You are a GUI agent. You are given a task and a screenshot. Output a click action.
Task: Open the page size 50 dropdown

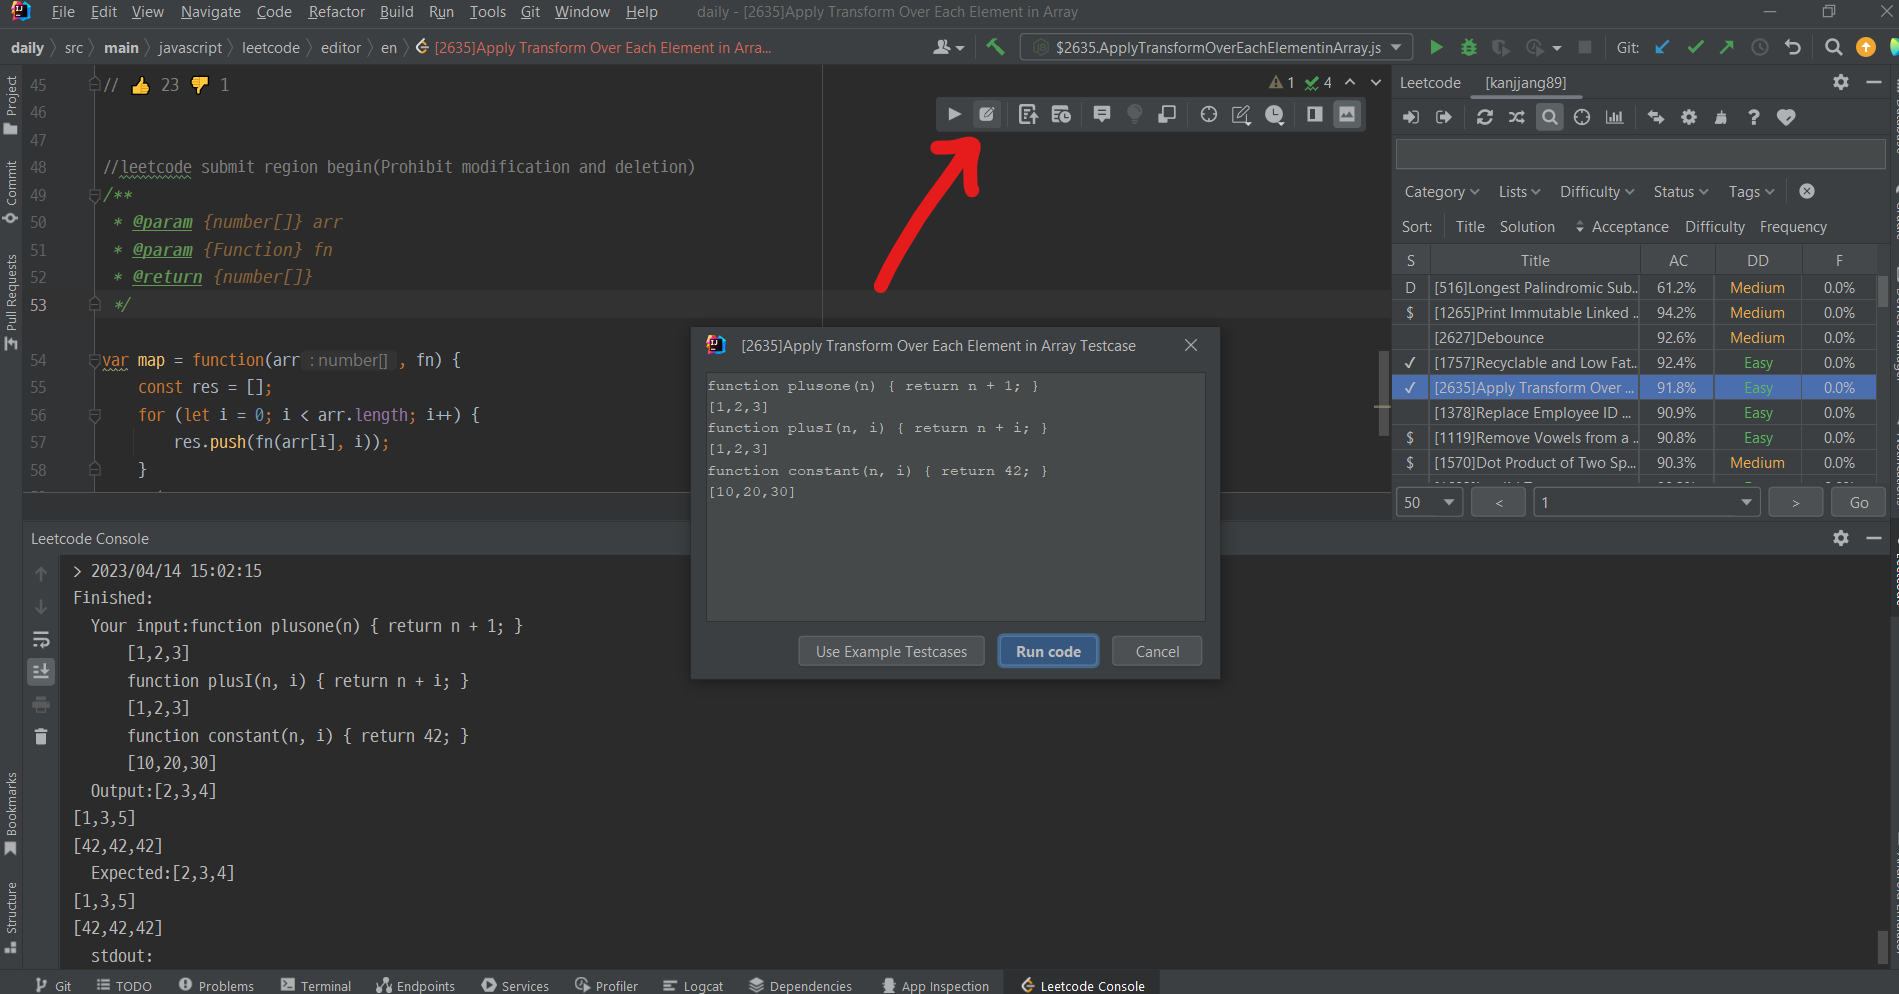(x=1429, y=502)
